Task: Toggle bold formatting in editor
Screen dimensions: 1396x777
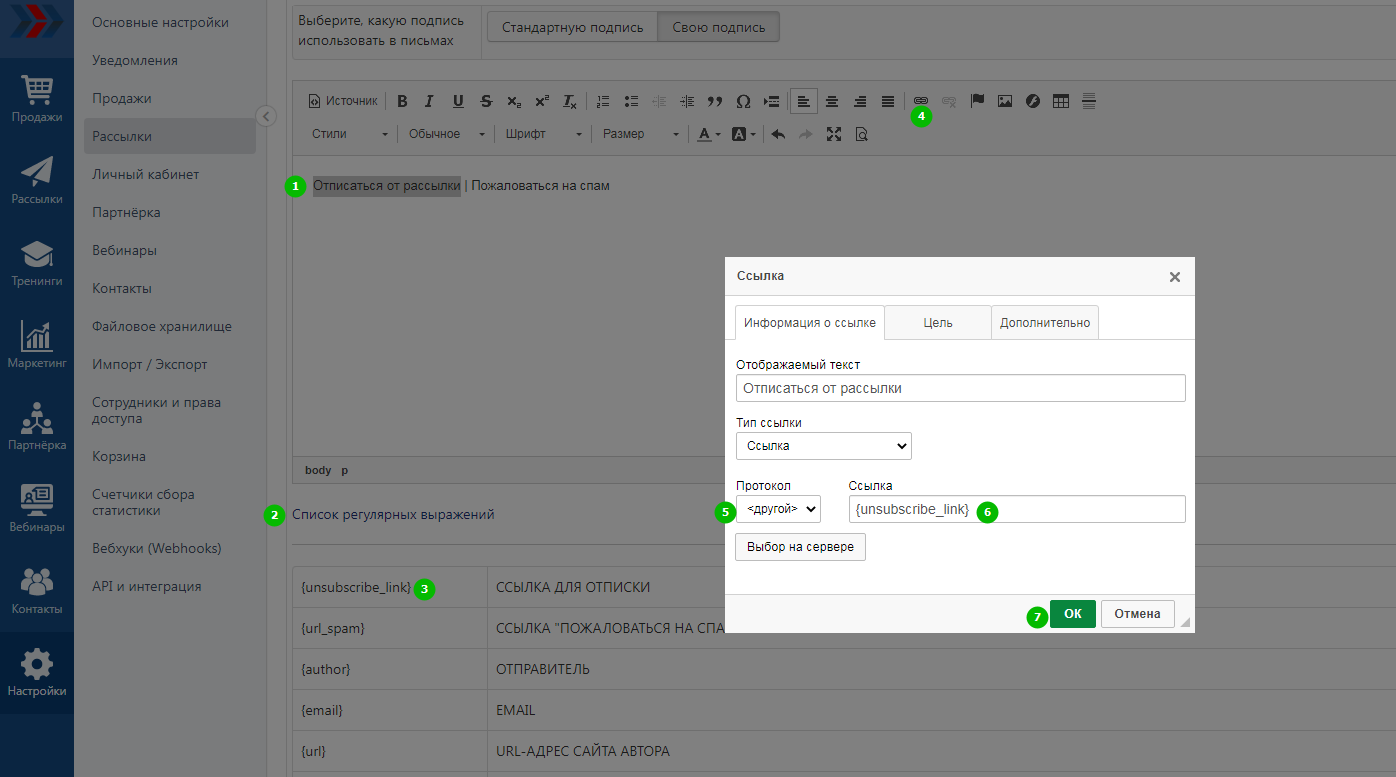Action: [402, 101]
